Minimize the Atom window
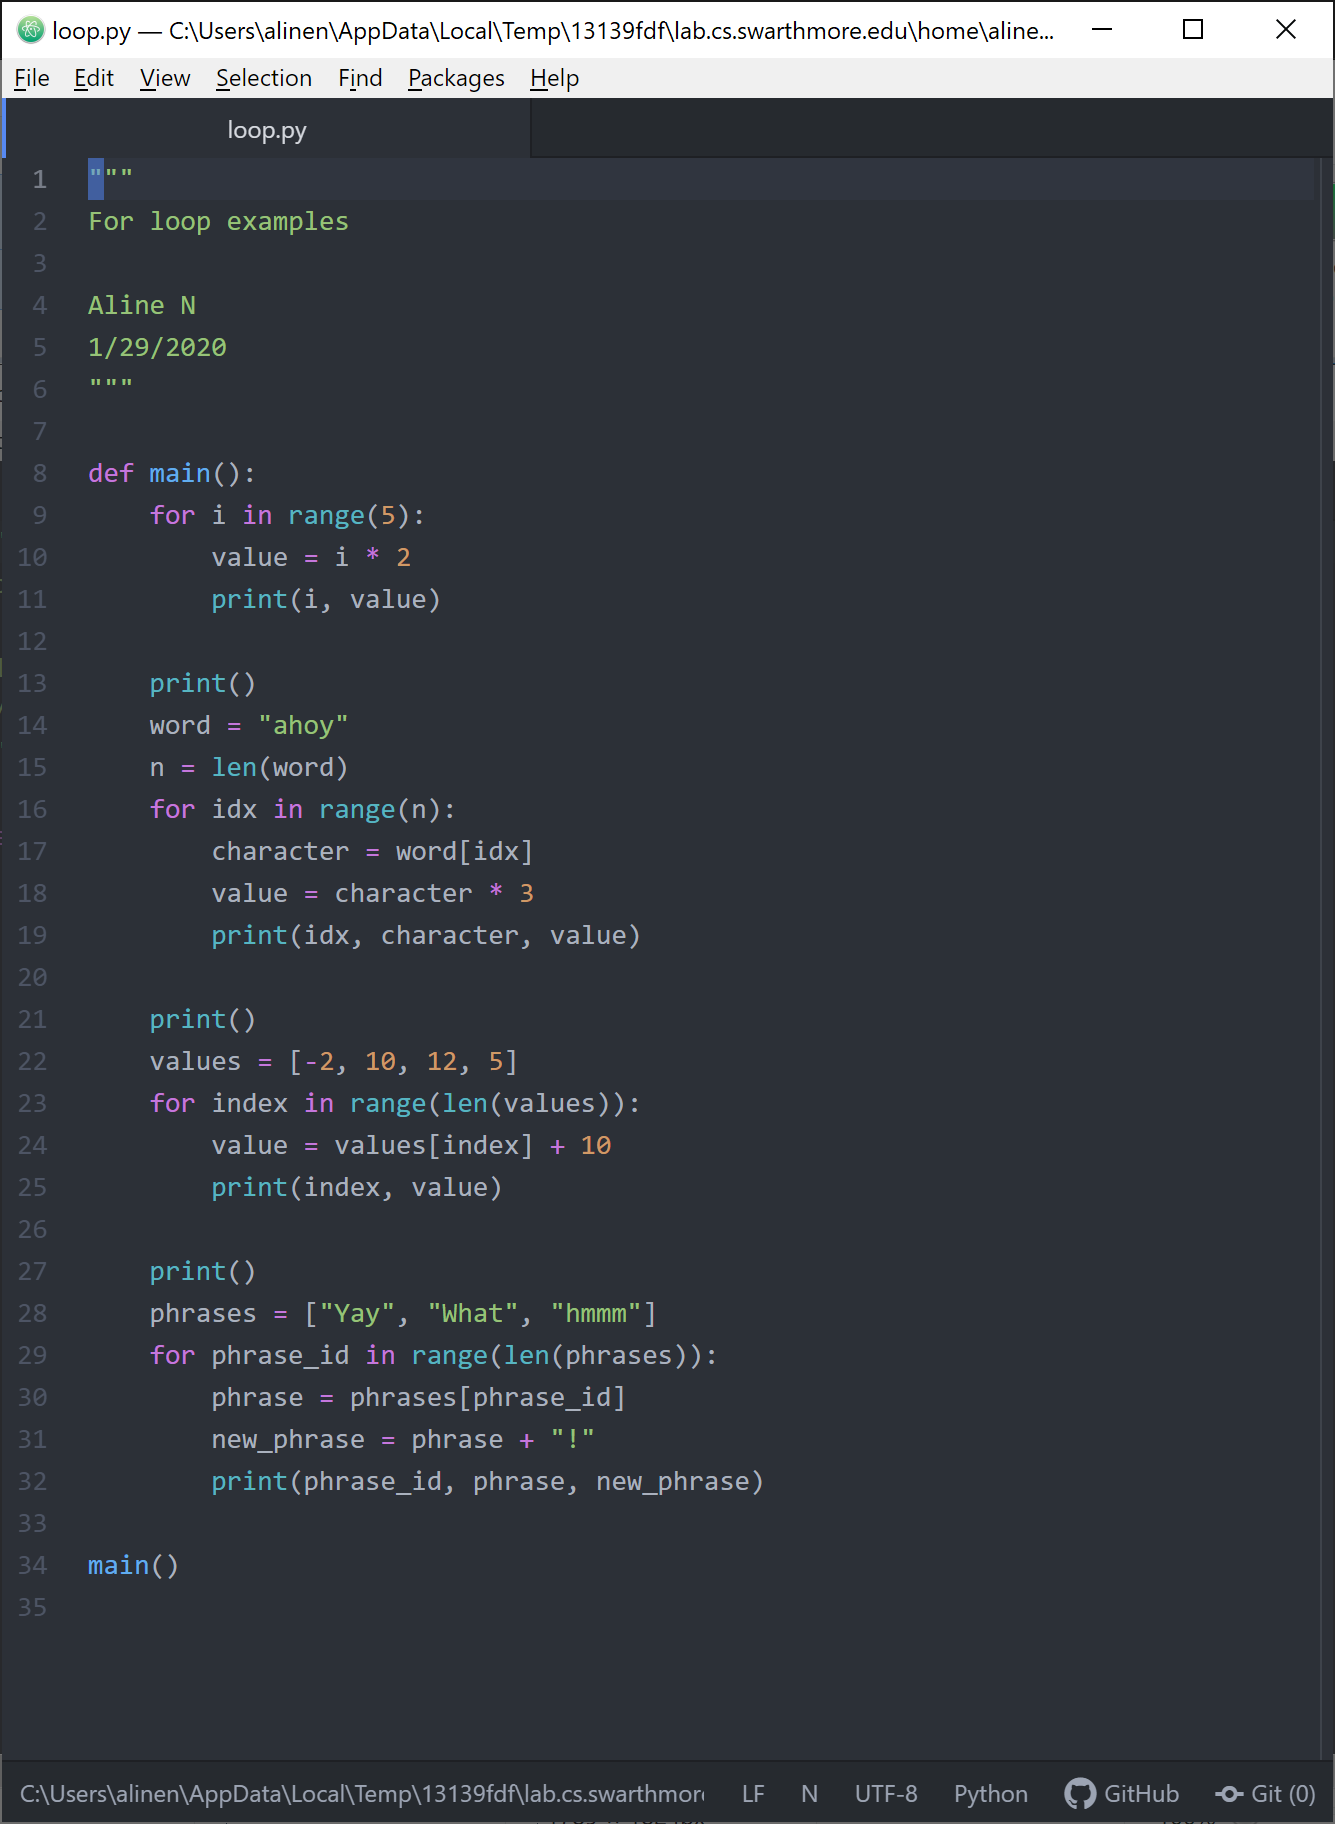The image size is (1335, 1824). [x=1102, y=30]
